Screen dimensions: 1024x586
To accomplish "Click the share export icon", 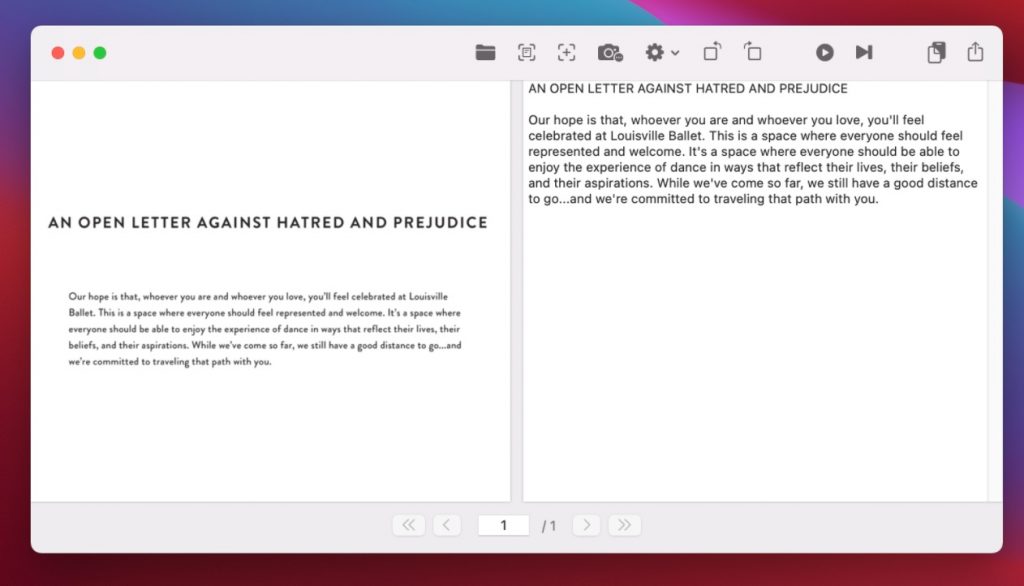I will [x=975, y=52].
